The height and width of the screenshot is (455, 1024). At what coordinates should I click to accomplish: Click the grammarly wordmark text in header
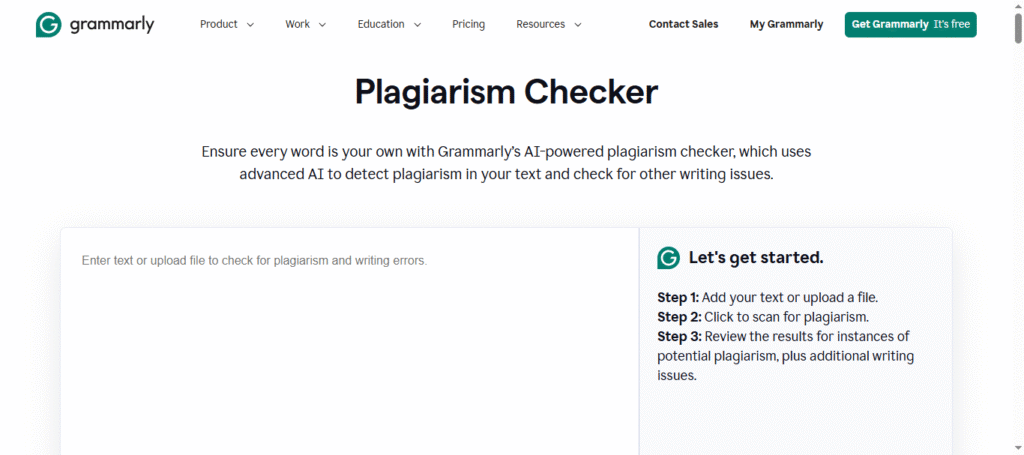(x=112, y=25)
